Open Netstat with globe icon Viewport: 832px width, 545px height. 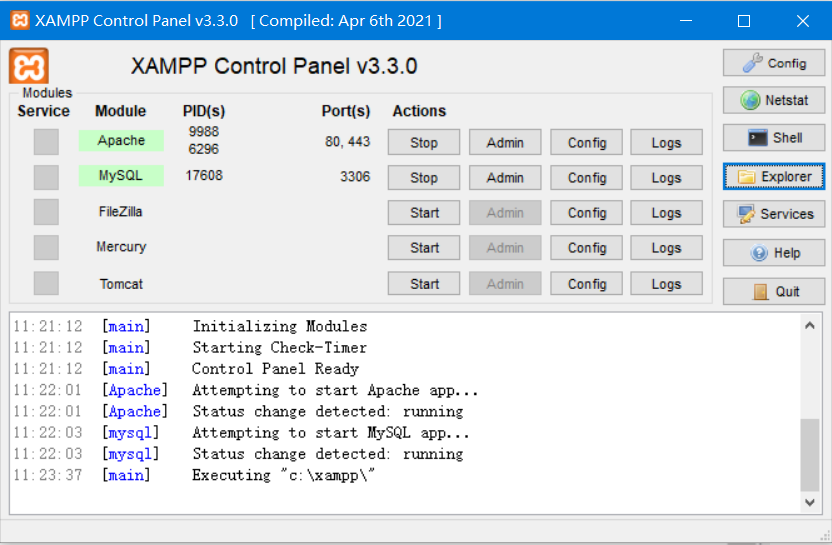click(774, 100)
